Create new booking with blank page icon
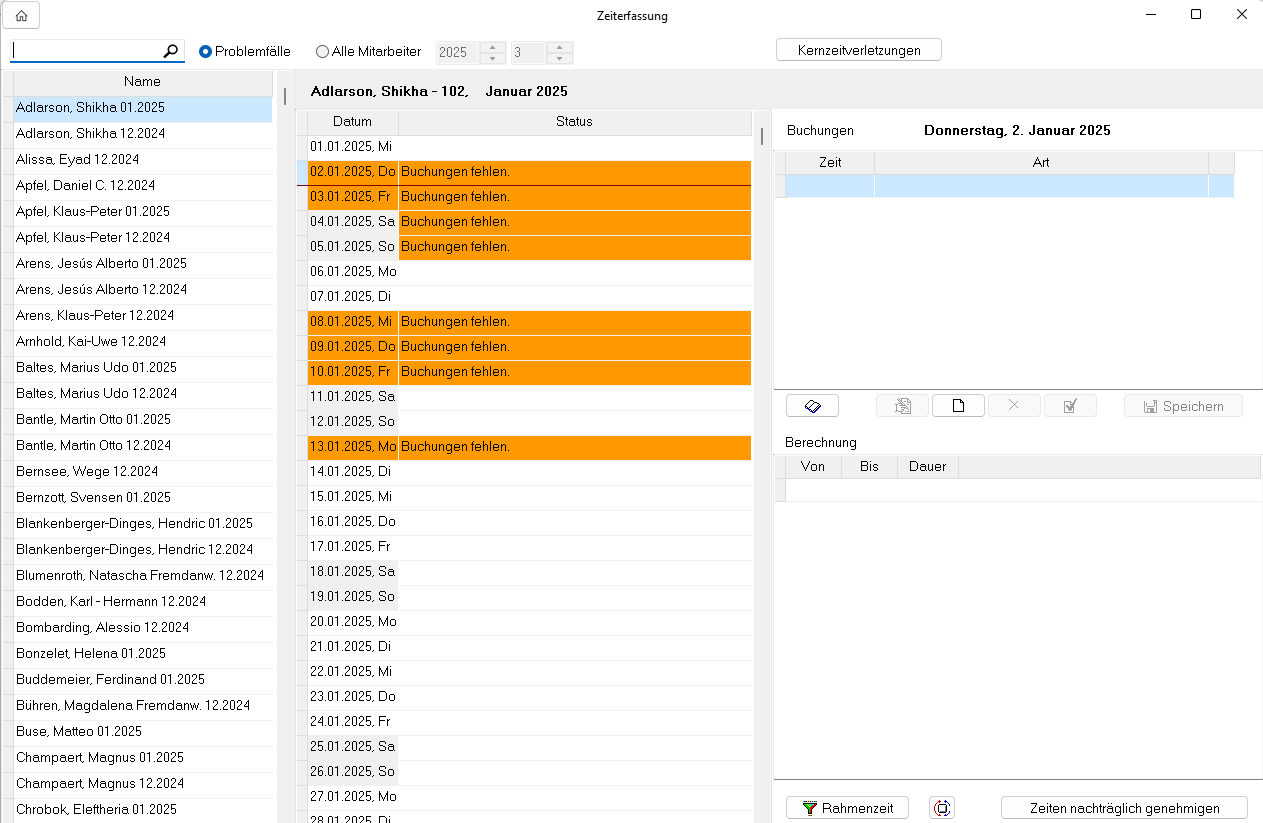This screenshot has height=823, width=1263. pos(958,406)
